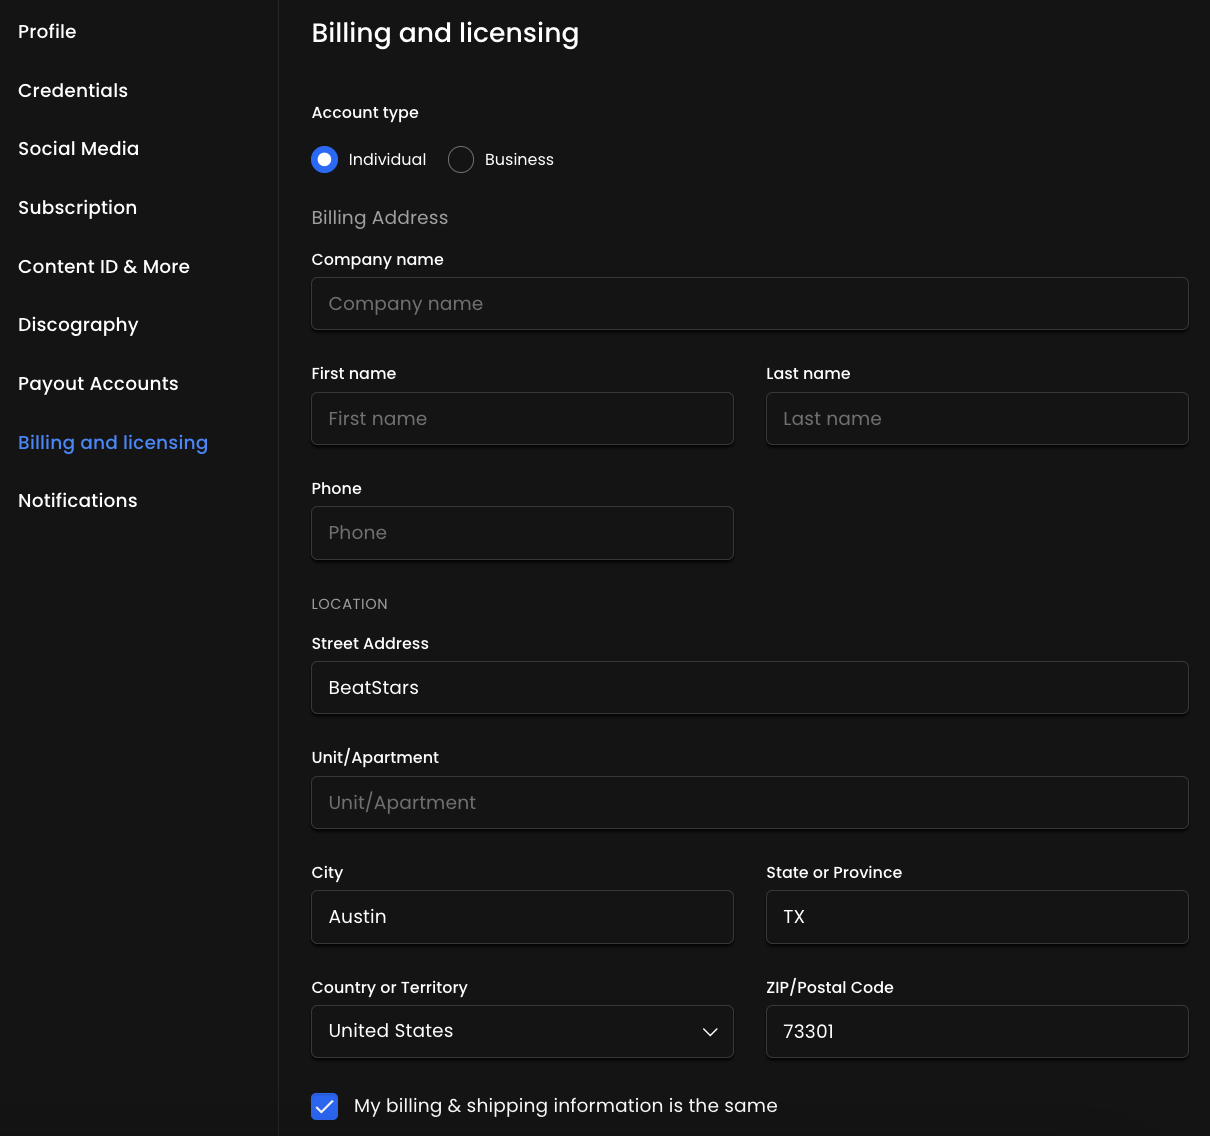1210x1136 pixels.
Task: Open Discography in the sidebar
Action: [x=78, y=325]
